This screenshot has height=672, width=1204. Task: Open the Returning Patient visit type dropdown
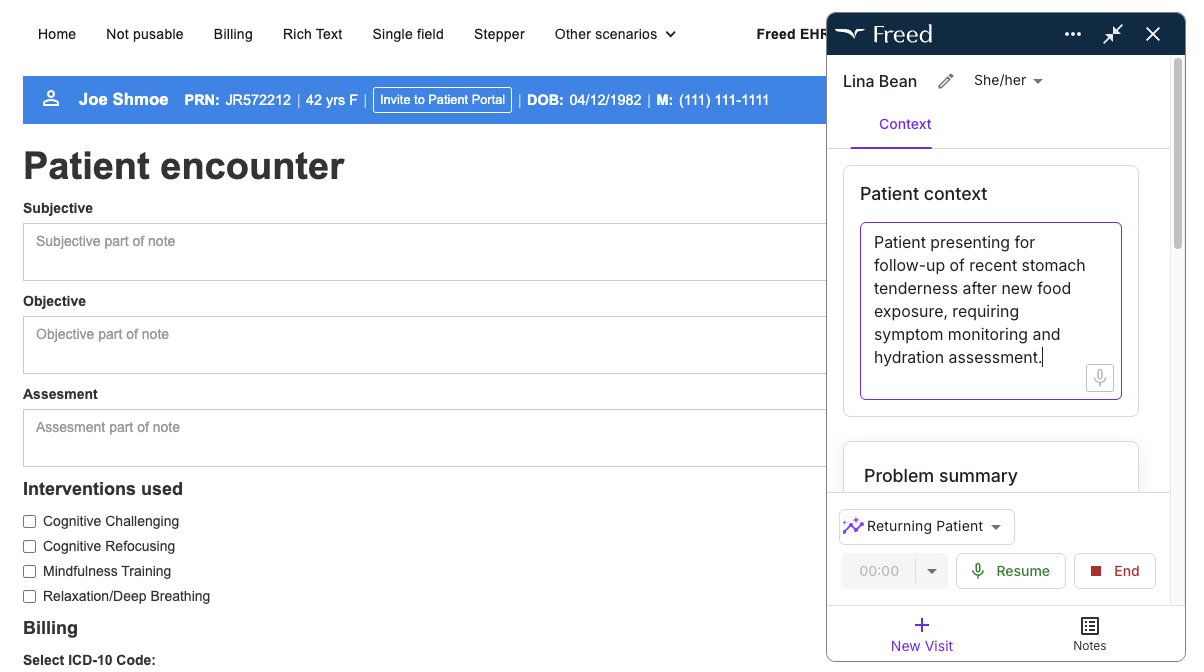(x=926, y=526)
